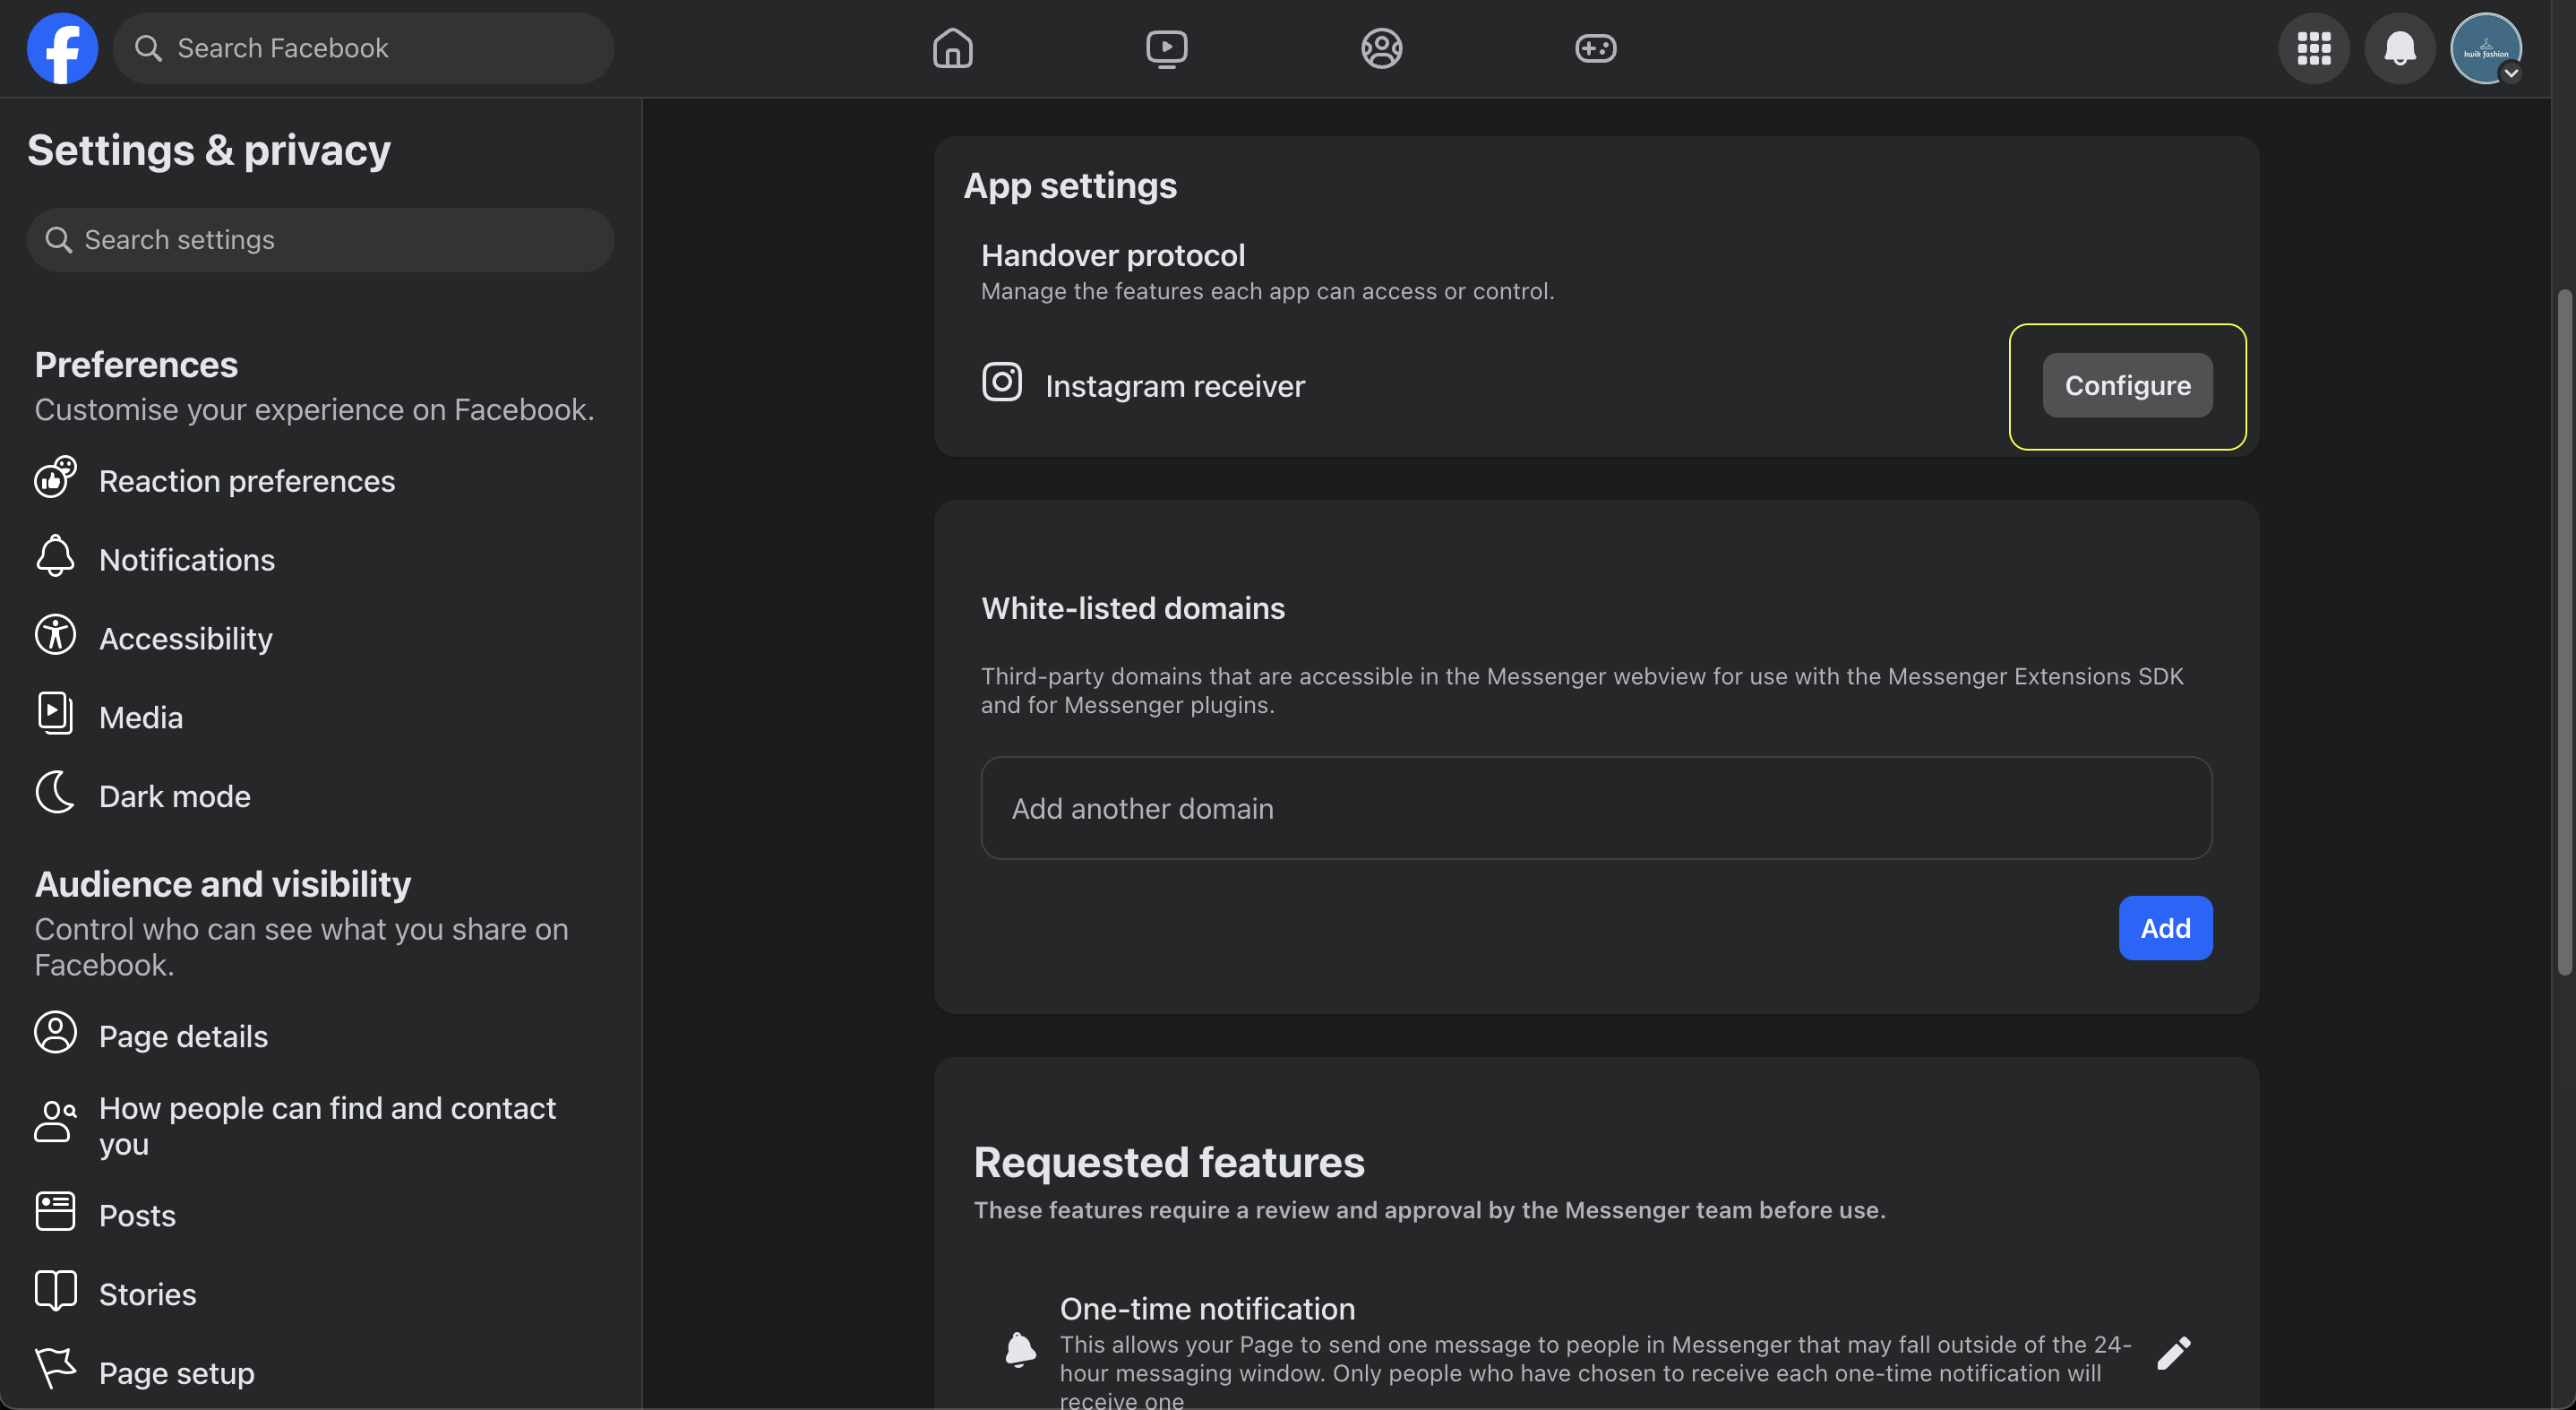Click the Search Facebook field
This screenshot has height=1410, width=2576.
pos(363,48)
